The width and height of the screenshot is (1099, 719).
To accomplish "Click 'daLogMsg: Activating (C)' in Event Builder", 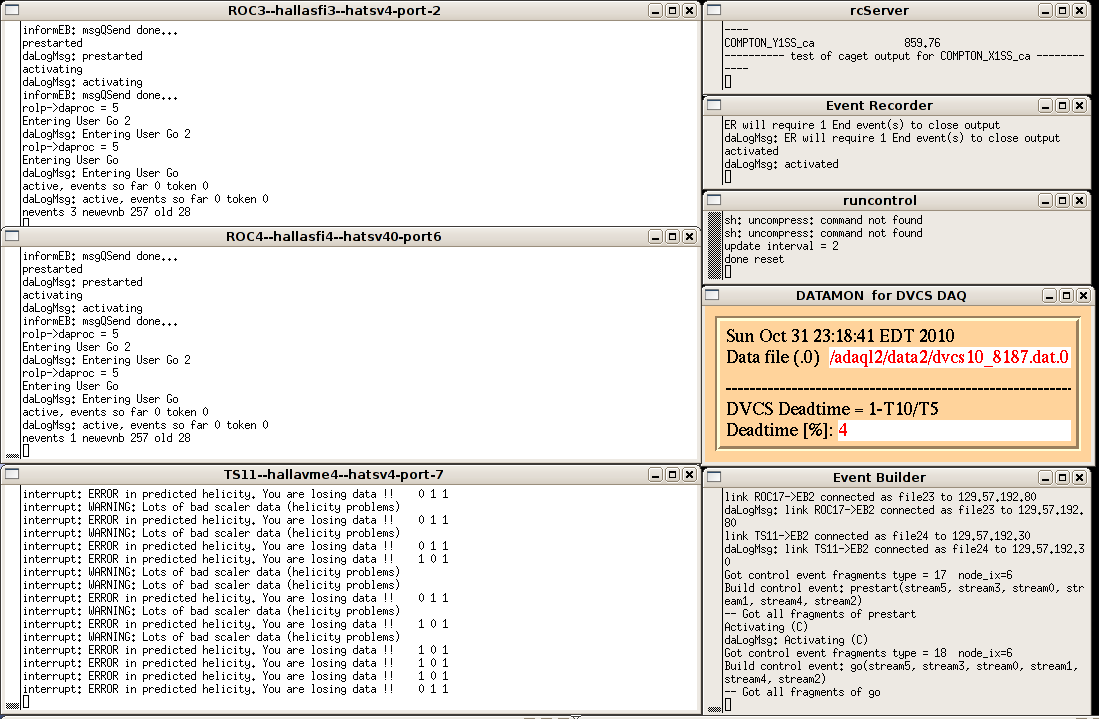I will coord(796,640).
